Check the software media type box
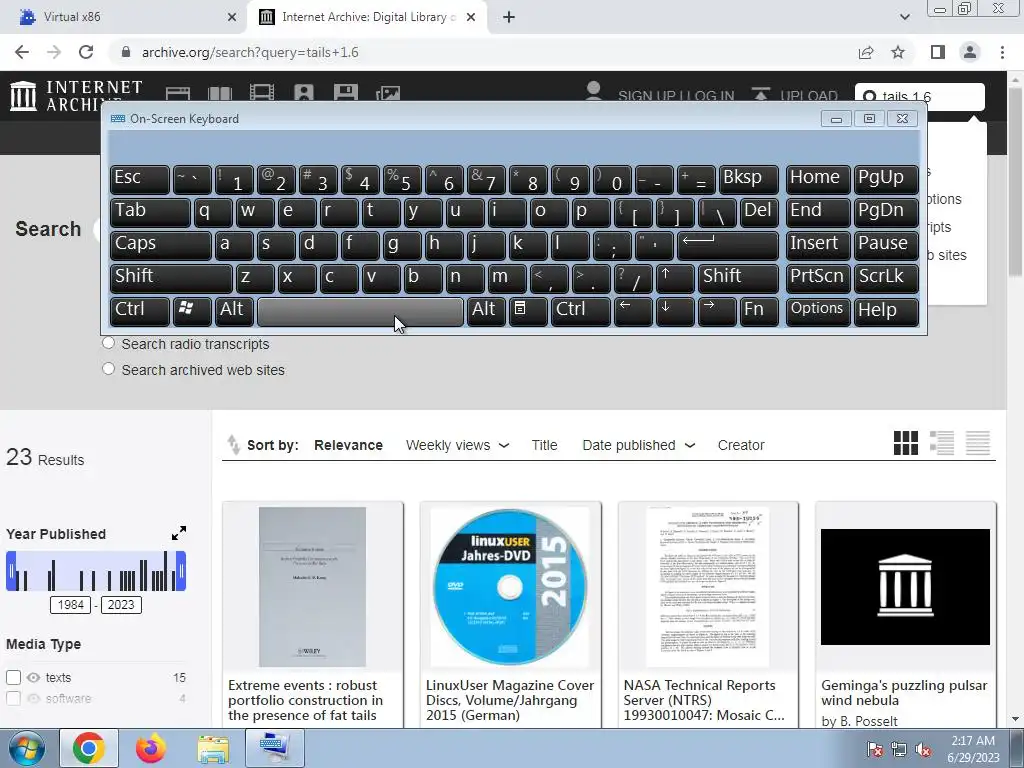The image size is (1024, 768). click(13, 698)
